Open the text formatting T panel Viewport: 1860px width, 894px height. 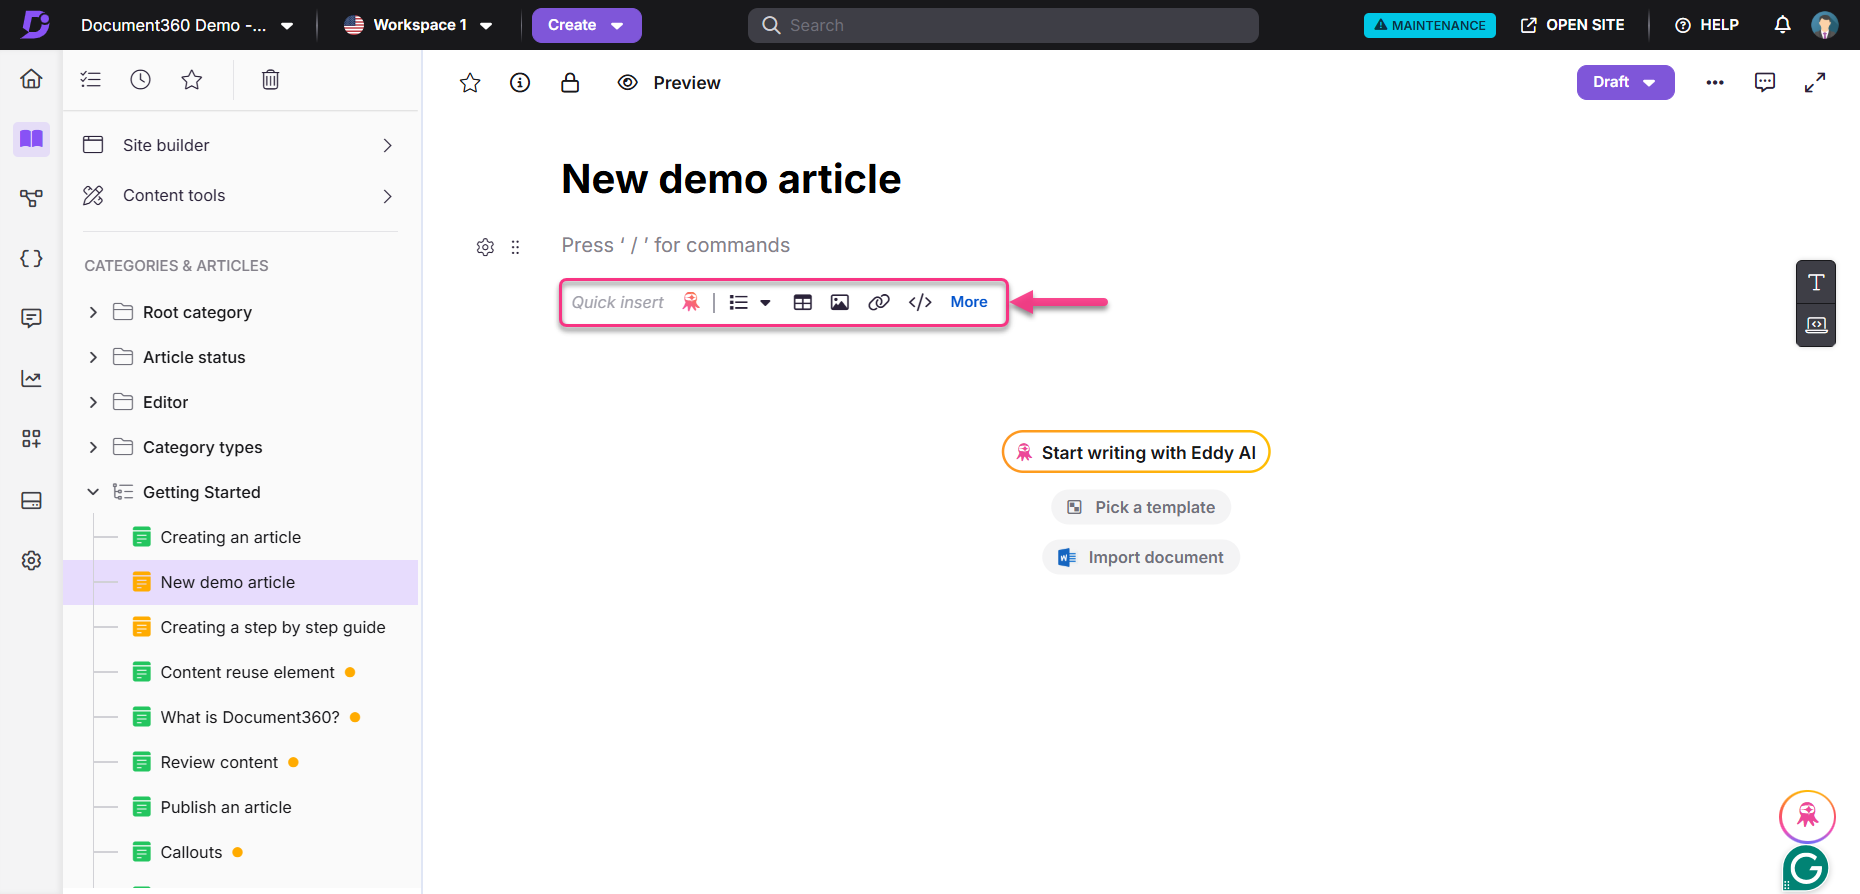click(1816, 282)
